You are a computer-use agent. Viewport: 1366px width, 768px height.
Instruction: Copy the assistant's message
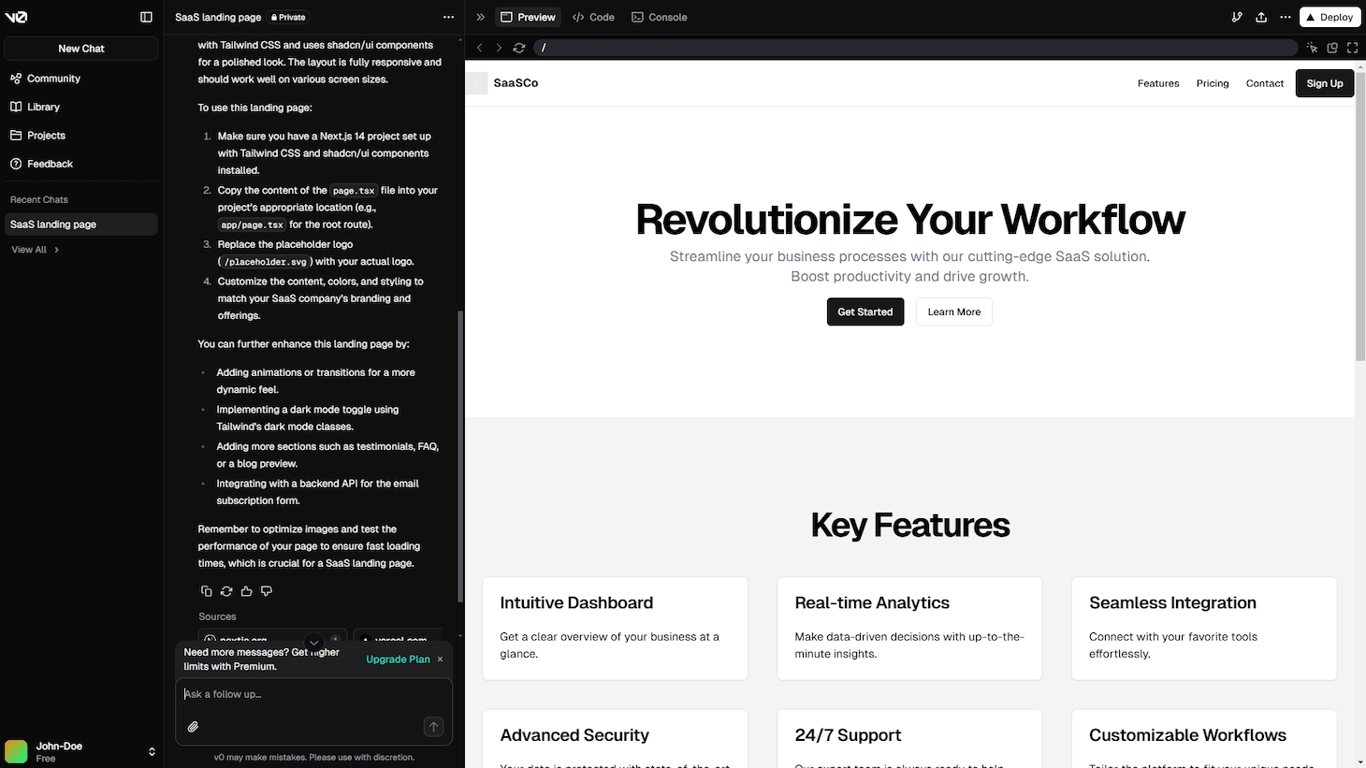(206, 591)
